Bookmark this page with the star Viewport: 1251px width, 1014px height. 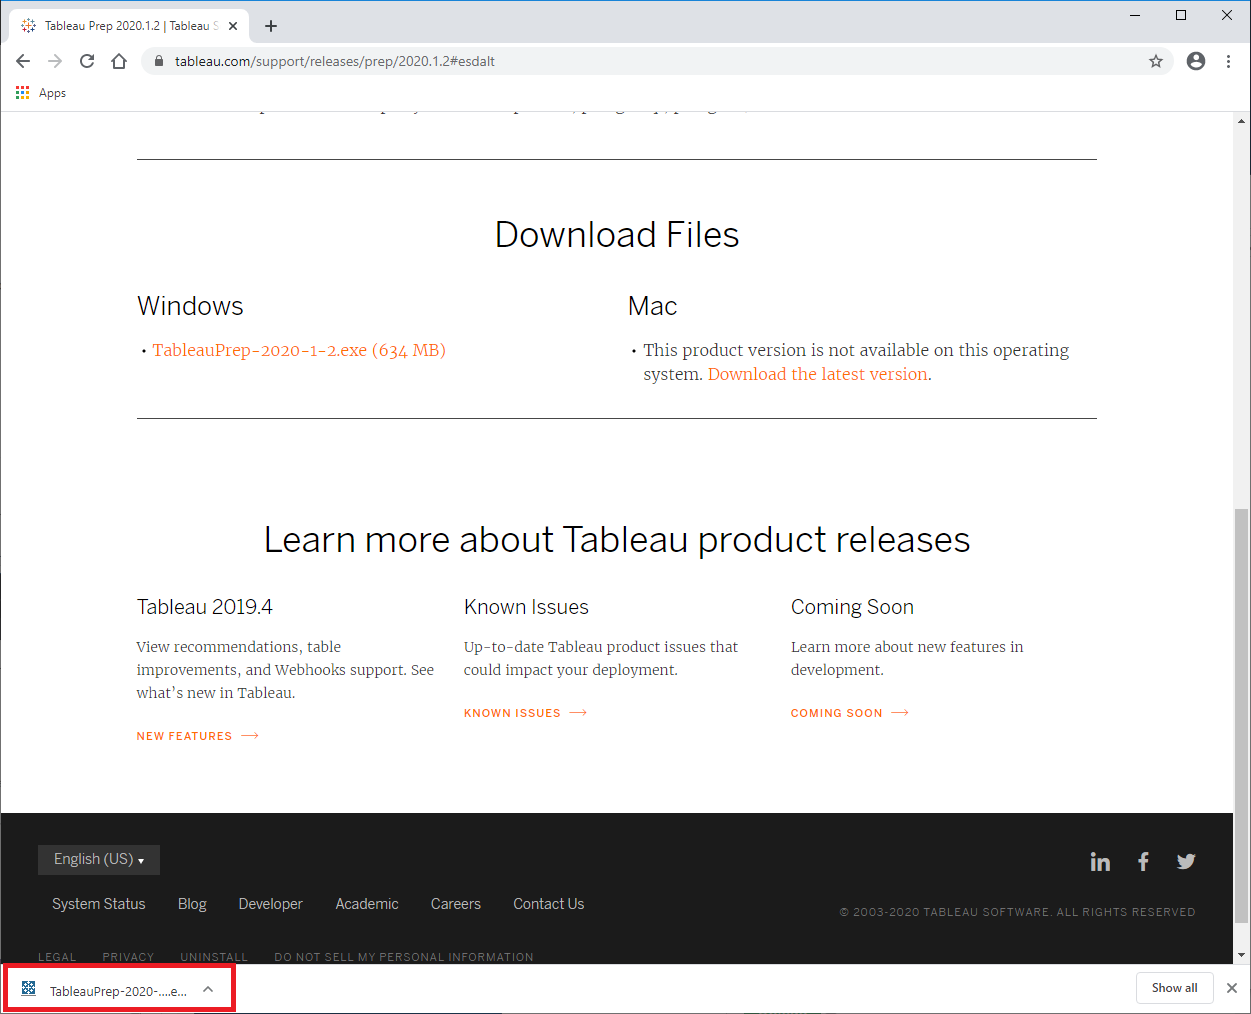click(1156, 61)
